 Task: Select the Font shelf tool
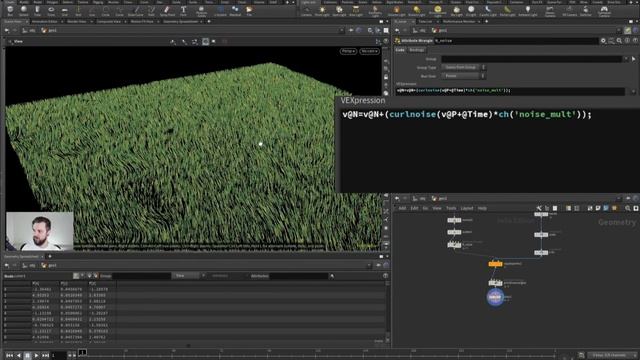coord(183,10)
